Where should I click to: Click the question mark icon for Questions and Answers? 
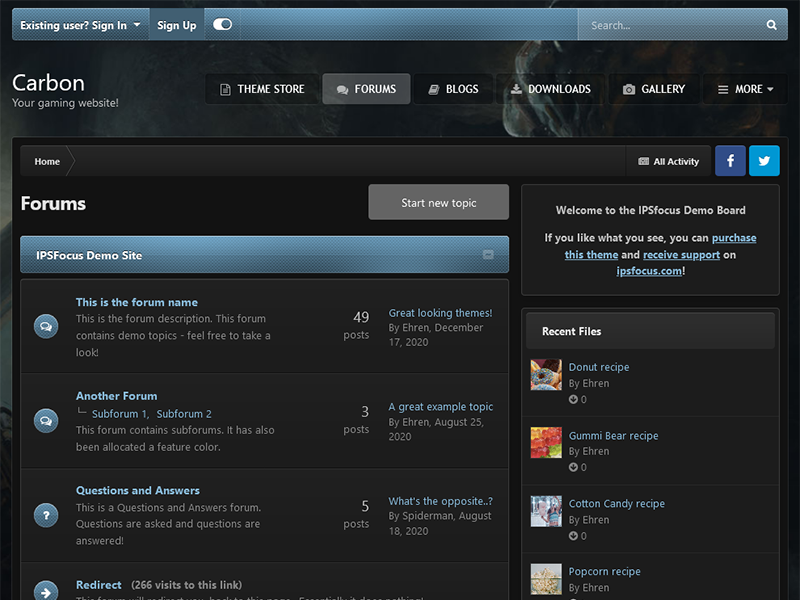pyautogui.click(x=45, y=515)
